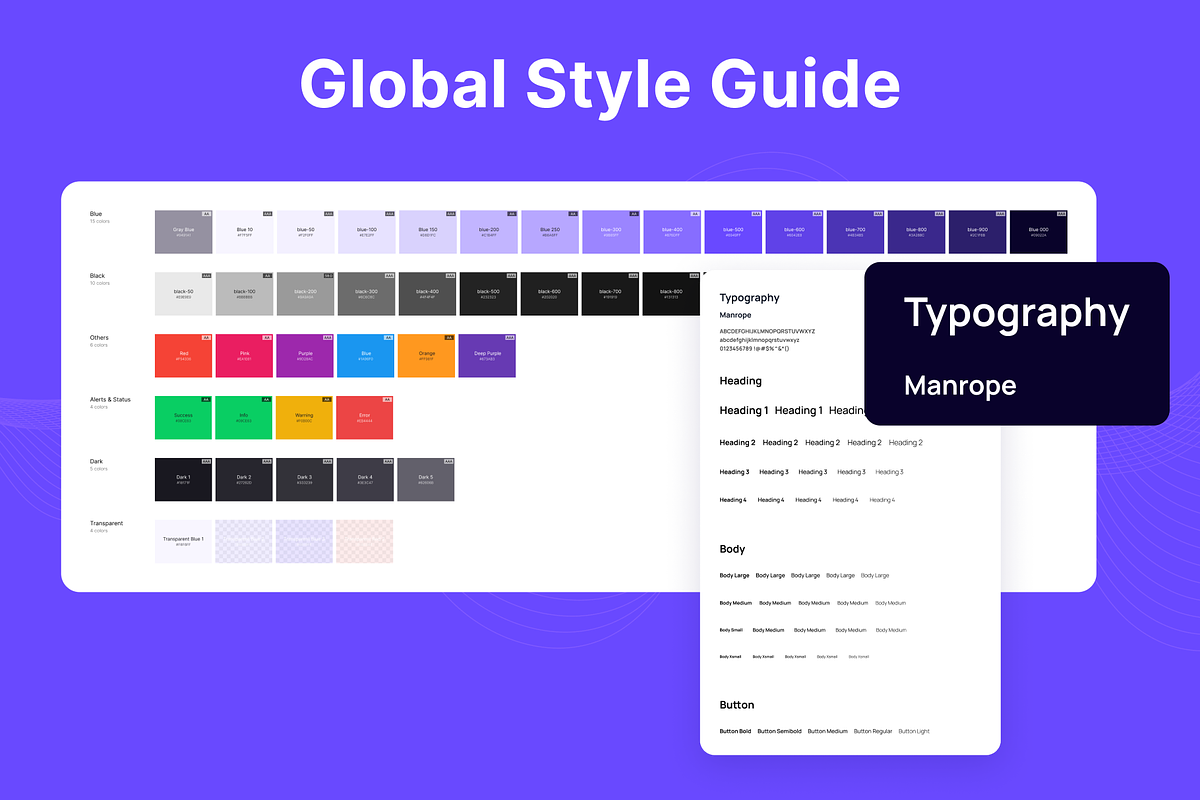Viewport: 1200px width, 800px height.
Task: Select the yellow Warning status swatch
Action: tap(305, 418)
